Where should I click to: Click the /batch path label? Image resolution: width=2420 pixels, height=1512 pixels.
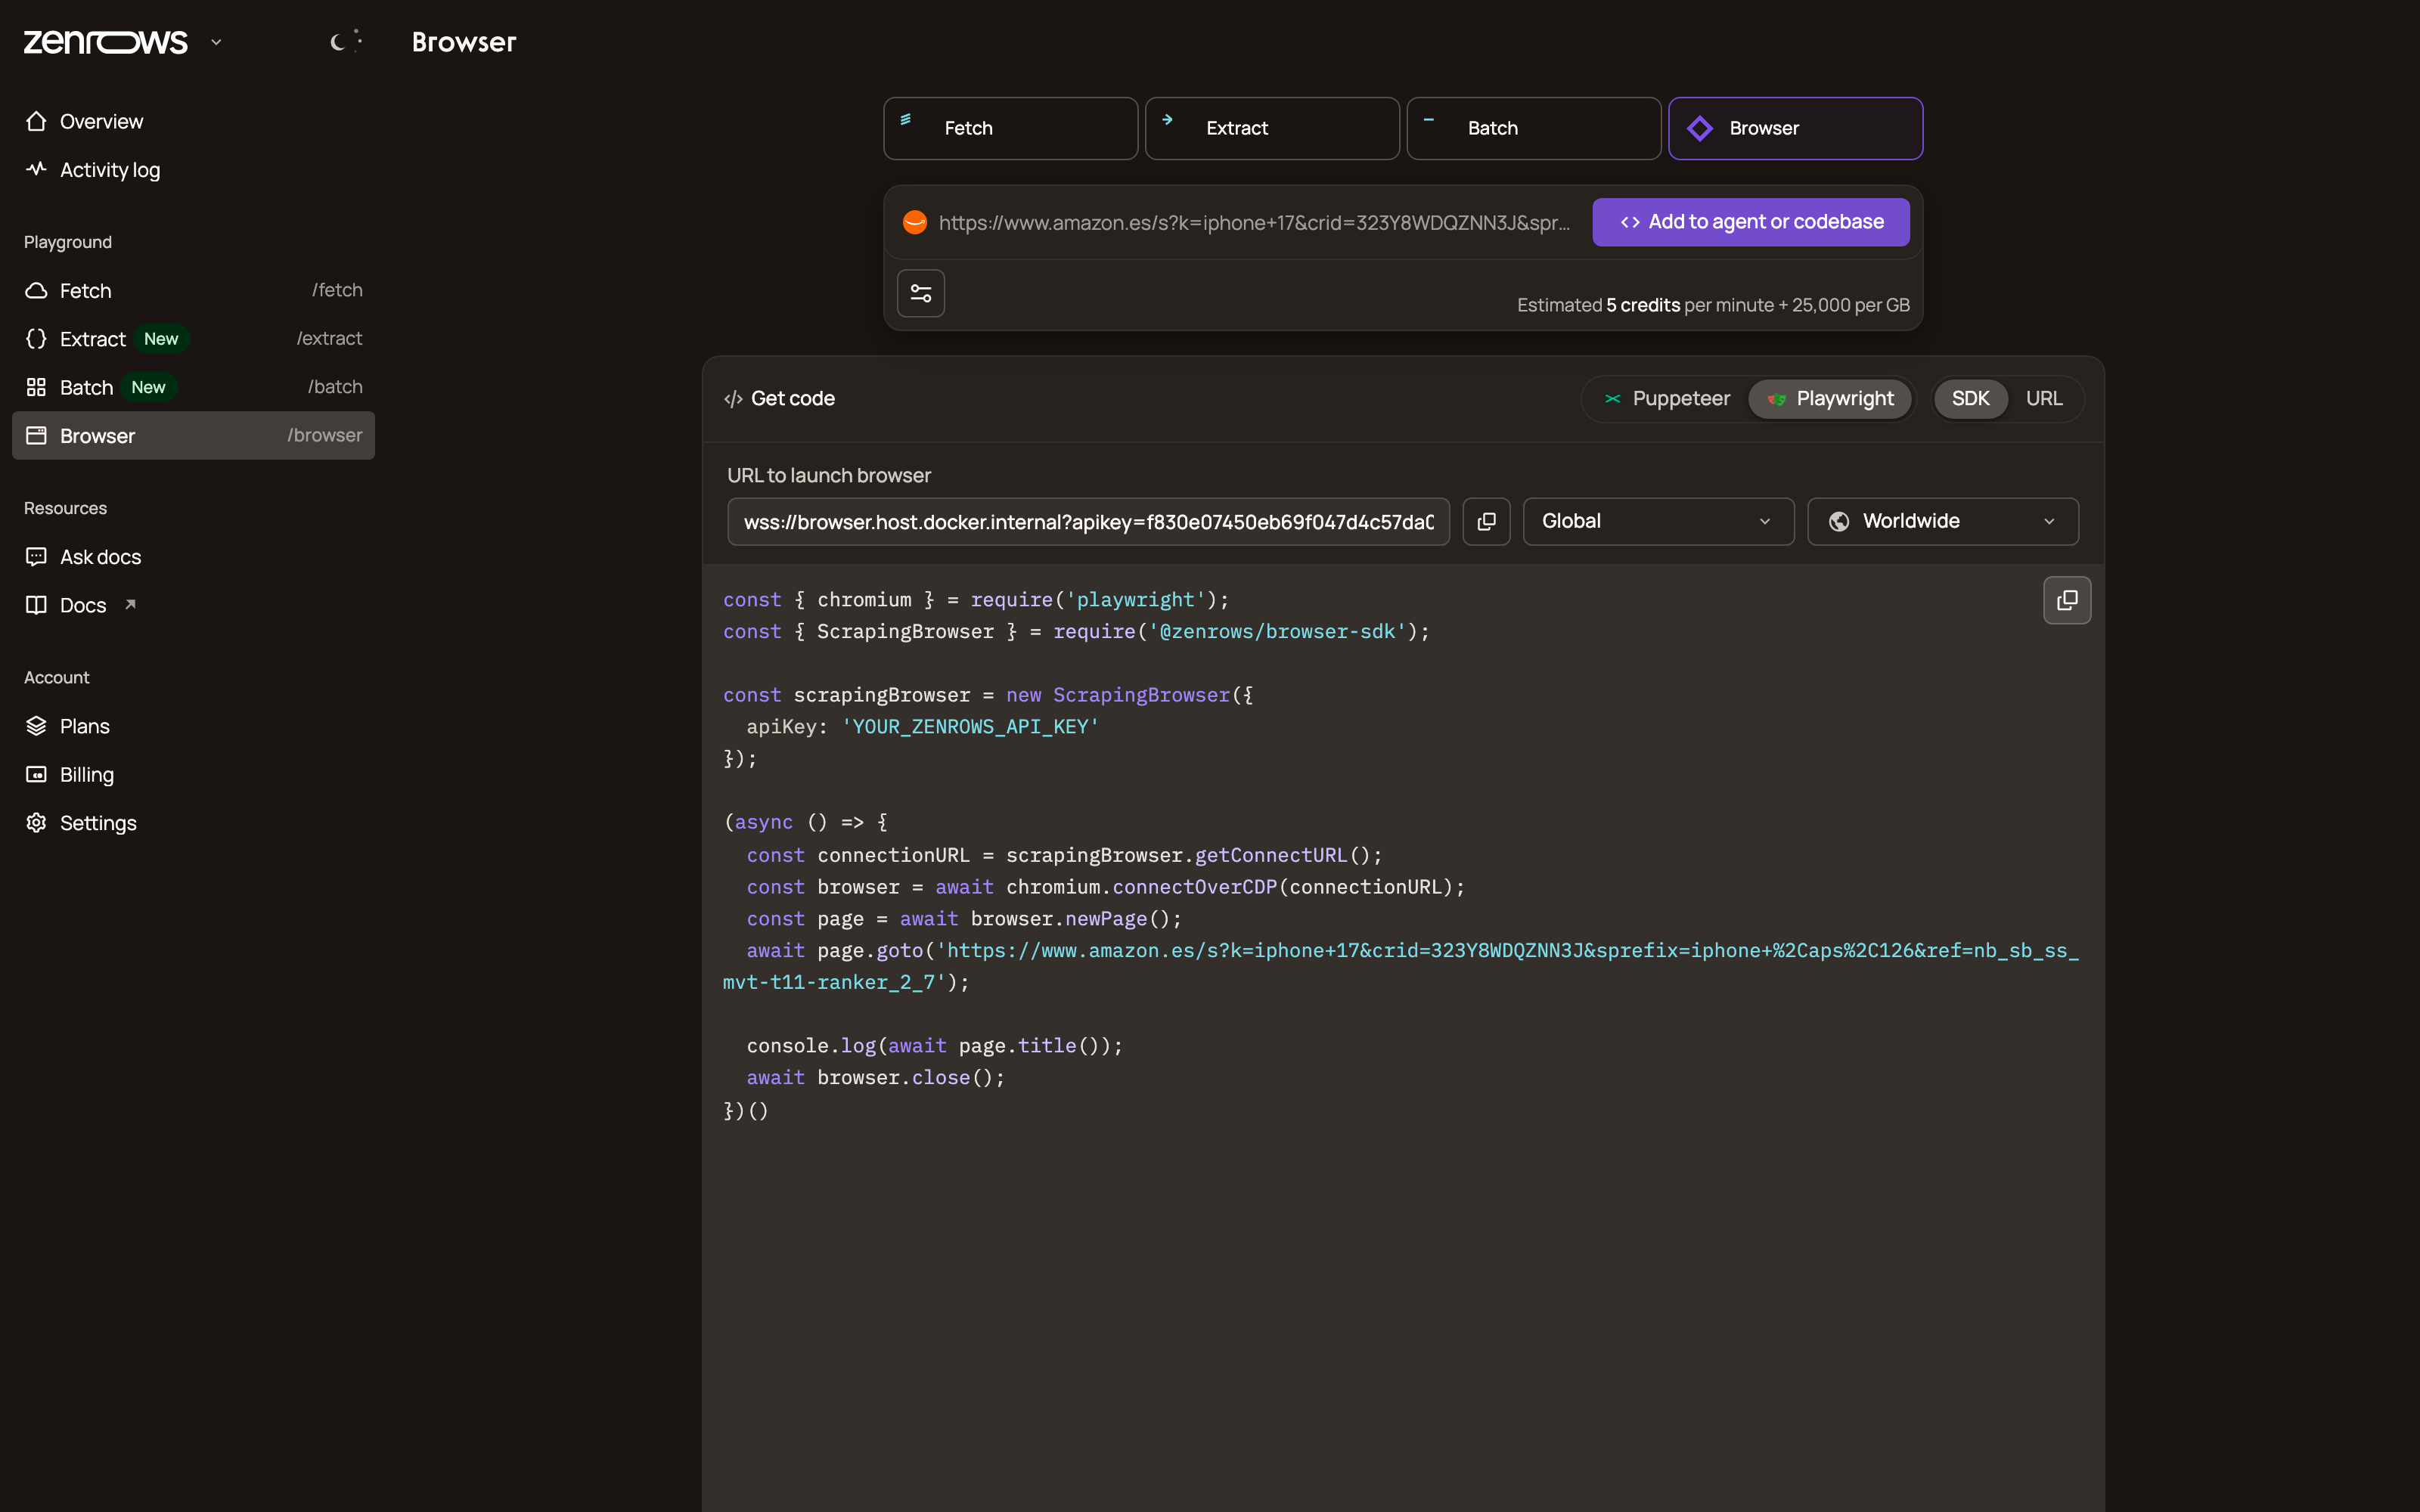point(335,387)
